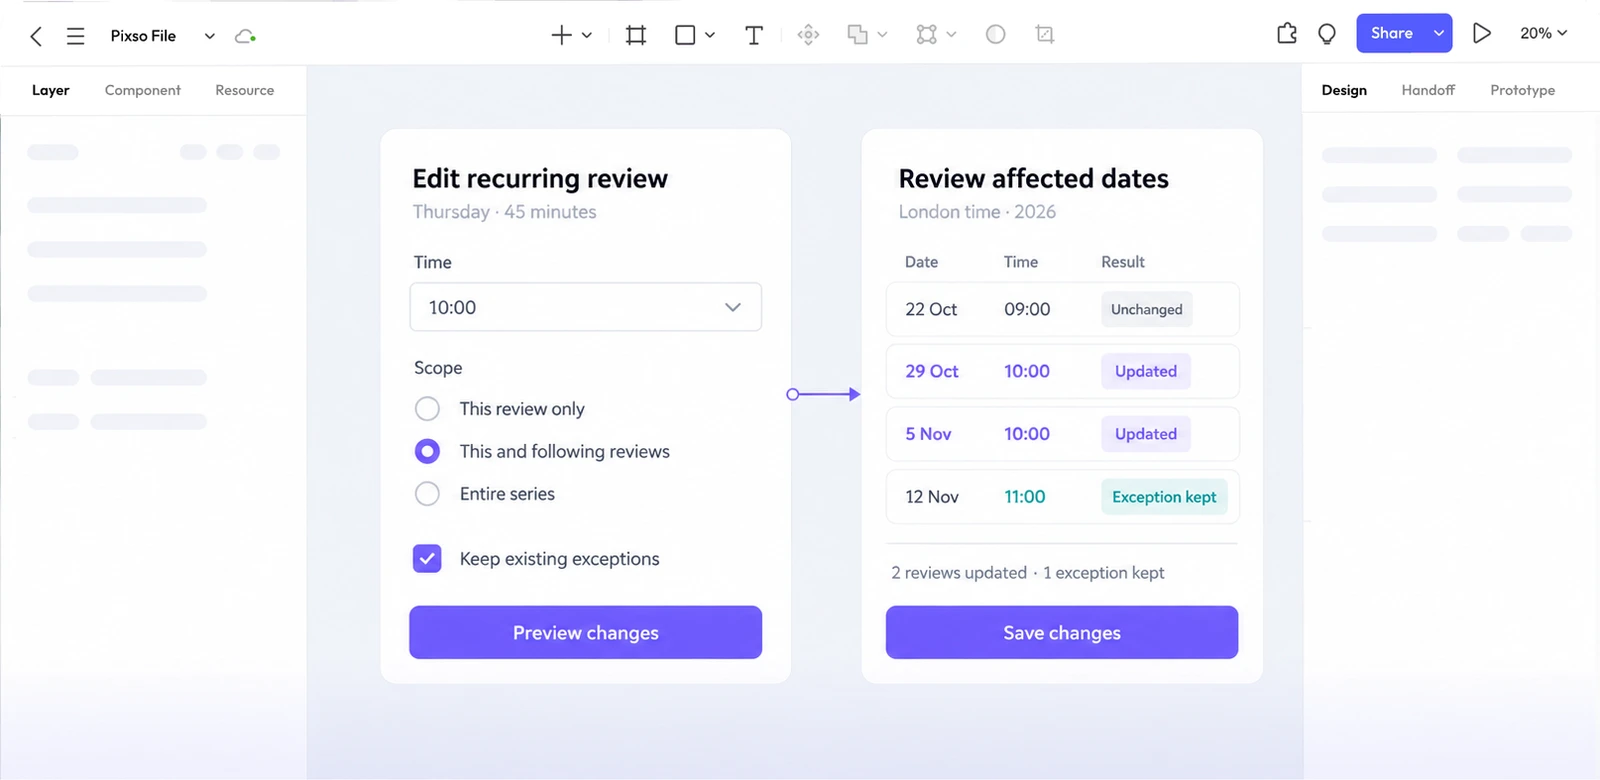Select 'This and following reviews' radio button
1600x780 pixels.
tap(427, 452)
